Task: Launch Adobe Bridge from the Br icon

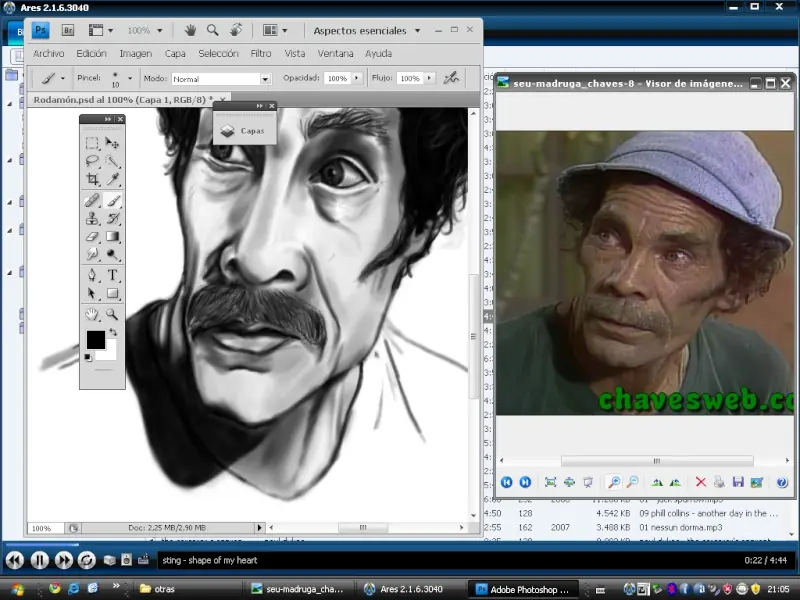Action: tap(68, 31)
